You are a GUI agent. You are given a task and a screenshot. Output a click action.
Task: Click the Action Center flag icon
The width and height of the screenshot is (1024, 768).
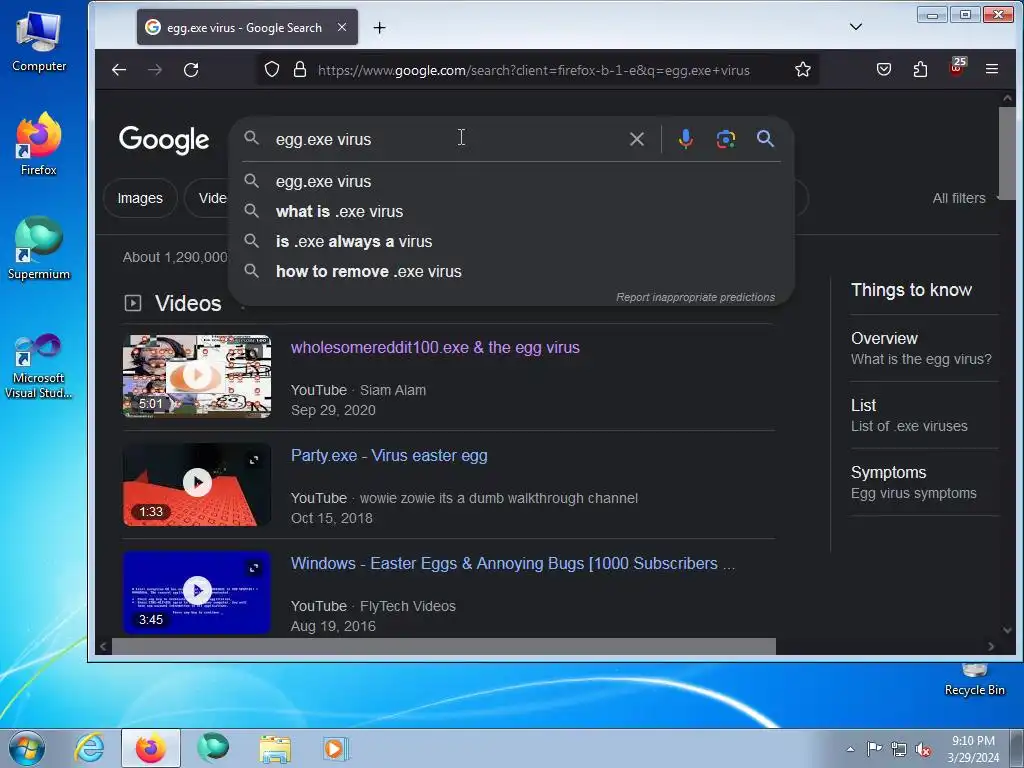[874, 748]
